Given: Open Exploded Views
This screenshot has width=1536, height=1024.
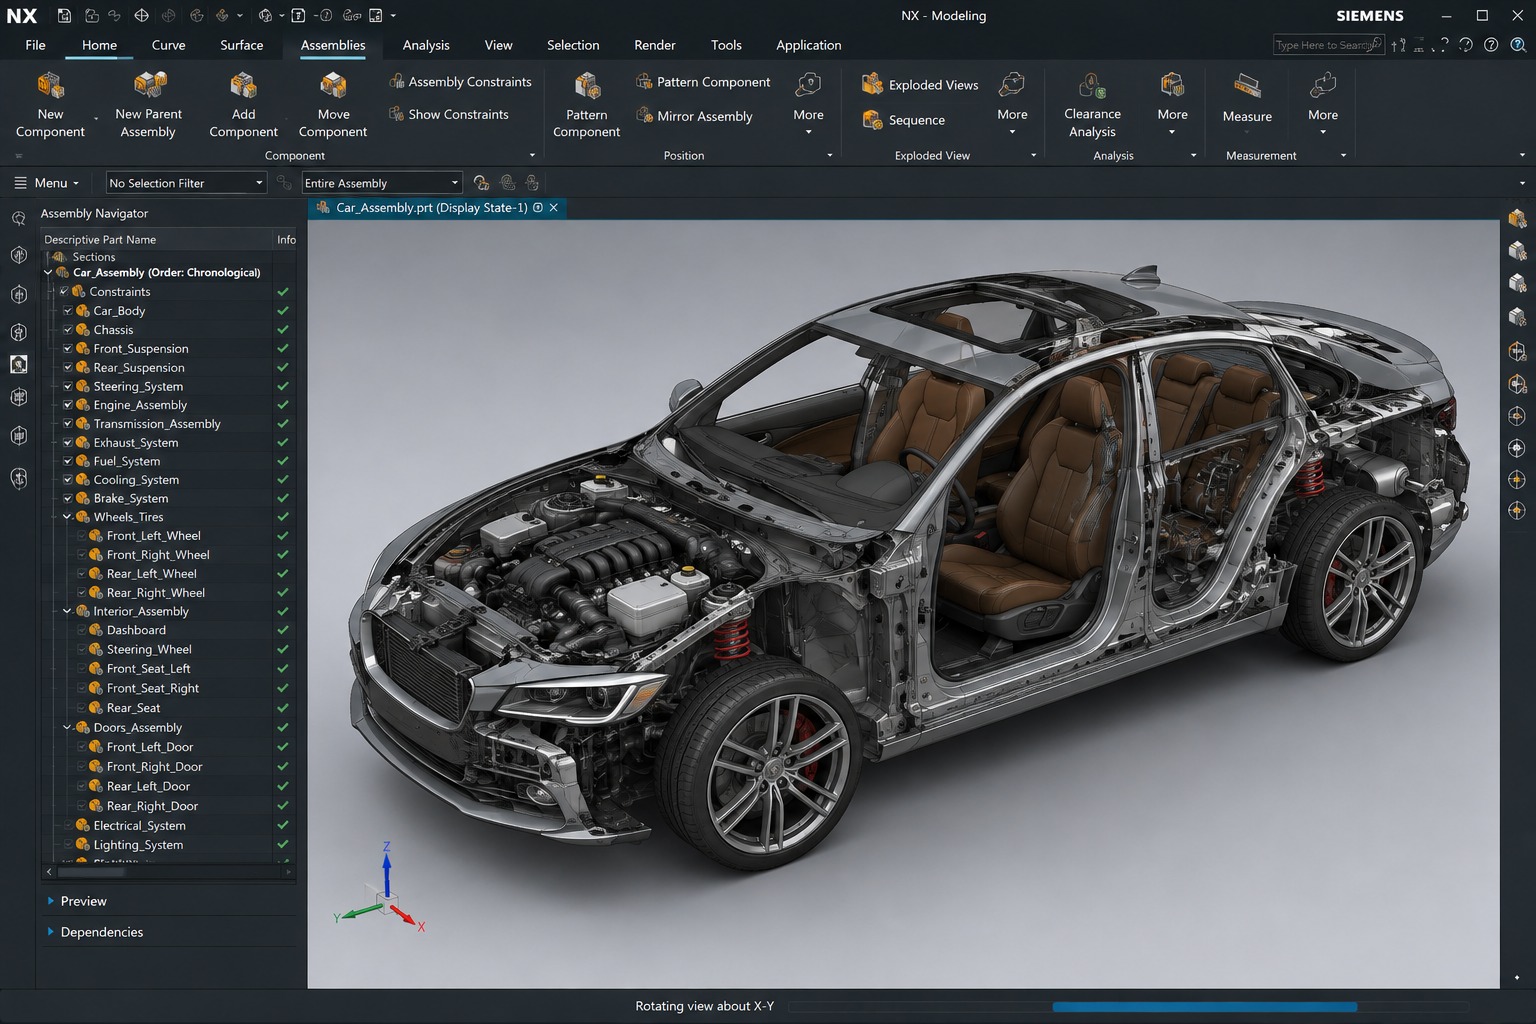Looking at the screenshot, I should [x=920, y=85].
